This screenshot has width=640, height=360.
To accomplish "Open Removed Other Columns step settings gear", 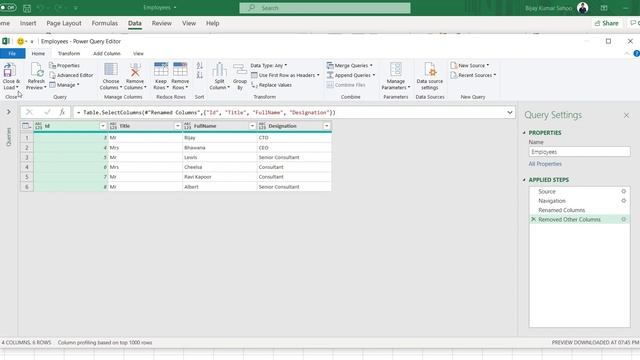I will pos(624,220).
